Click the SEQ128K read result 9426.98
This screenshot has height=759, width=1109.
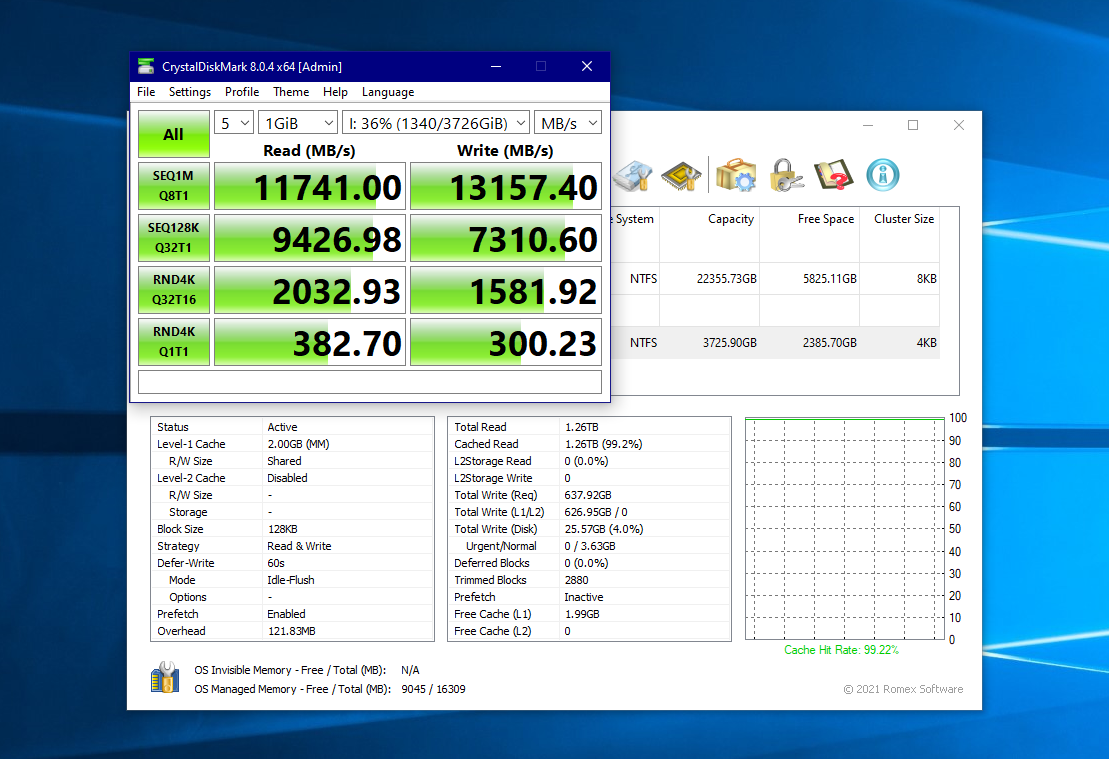pyautogui.click(x=310, y=238)
